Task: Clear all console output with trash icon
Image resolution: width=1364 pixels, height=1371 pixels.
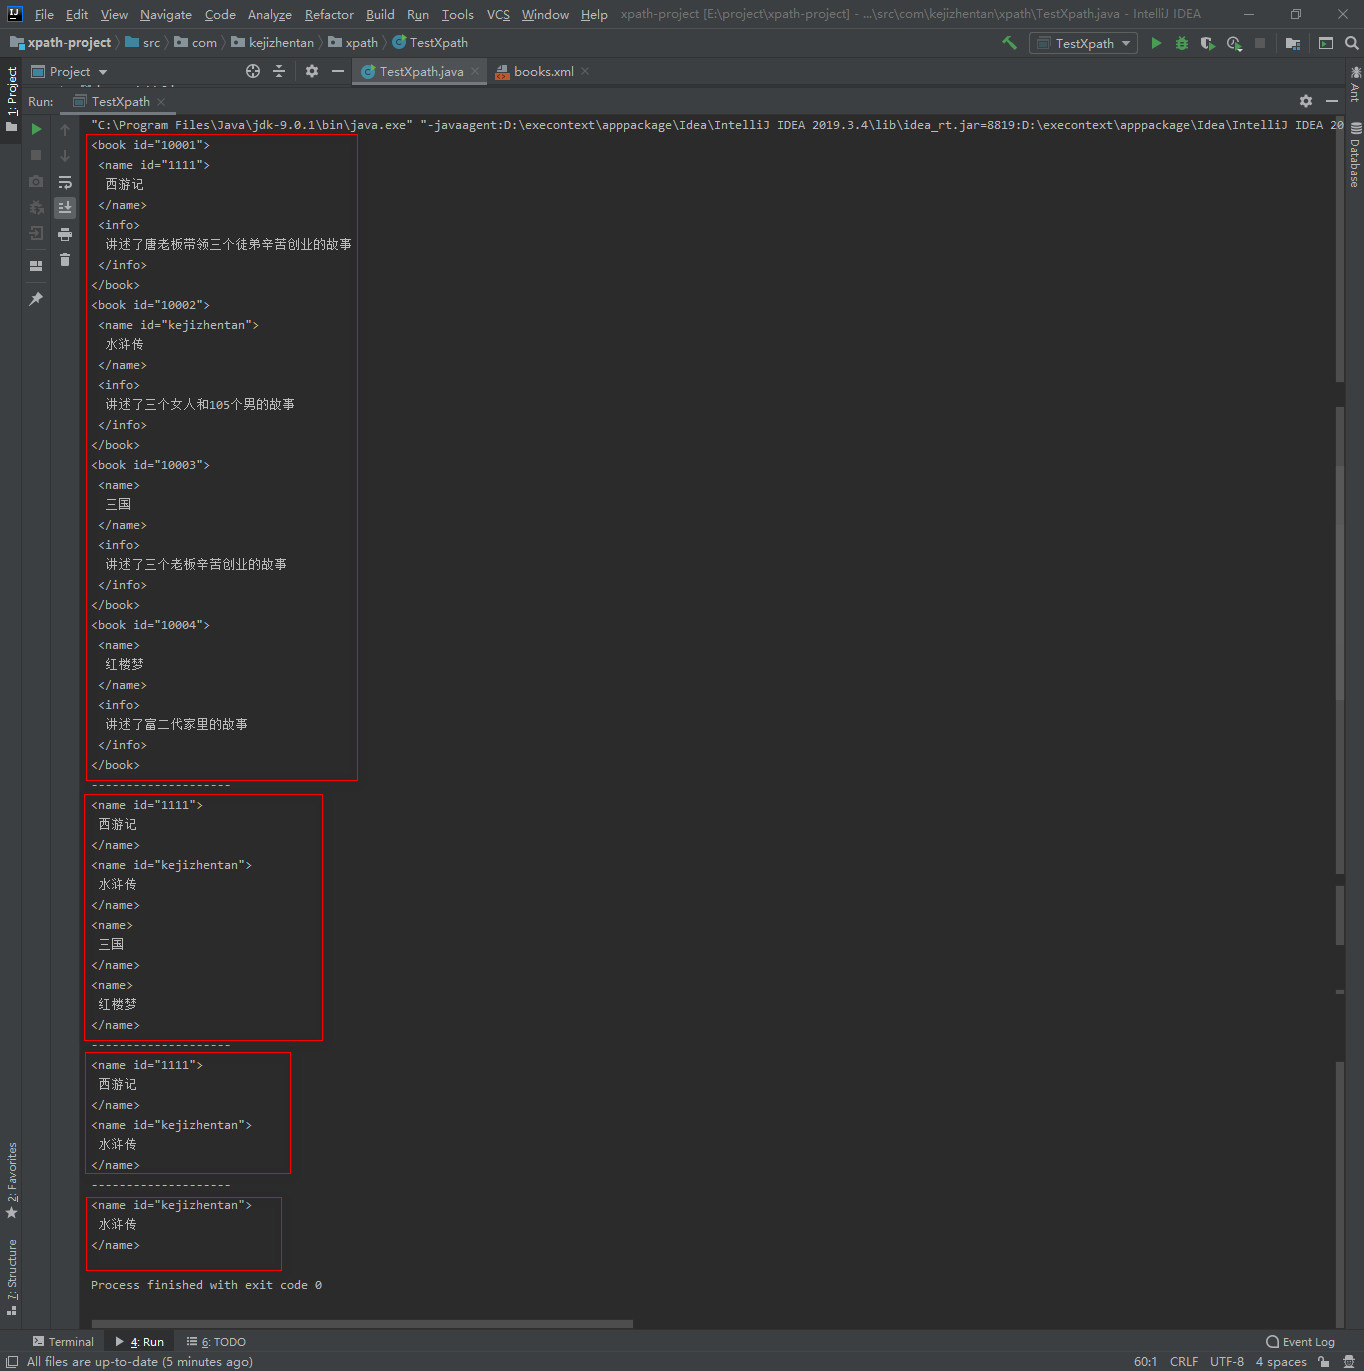Action: 65,260
